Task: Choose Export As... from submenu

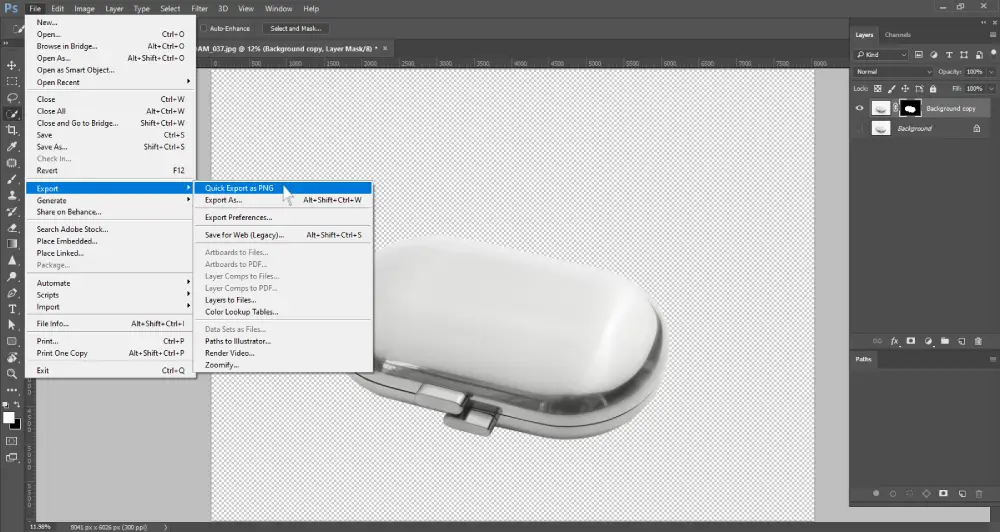Action: tap(283, 200)
